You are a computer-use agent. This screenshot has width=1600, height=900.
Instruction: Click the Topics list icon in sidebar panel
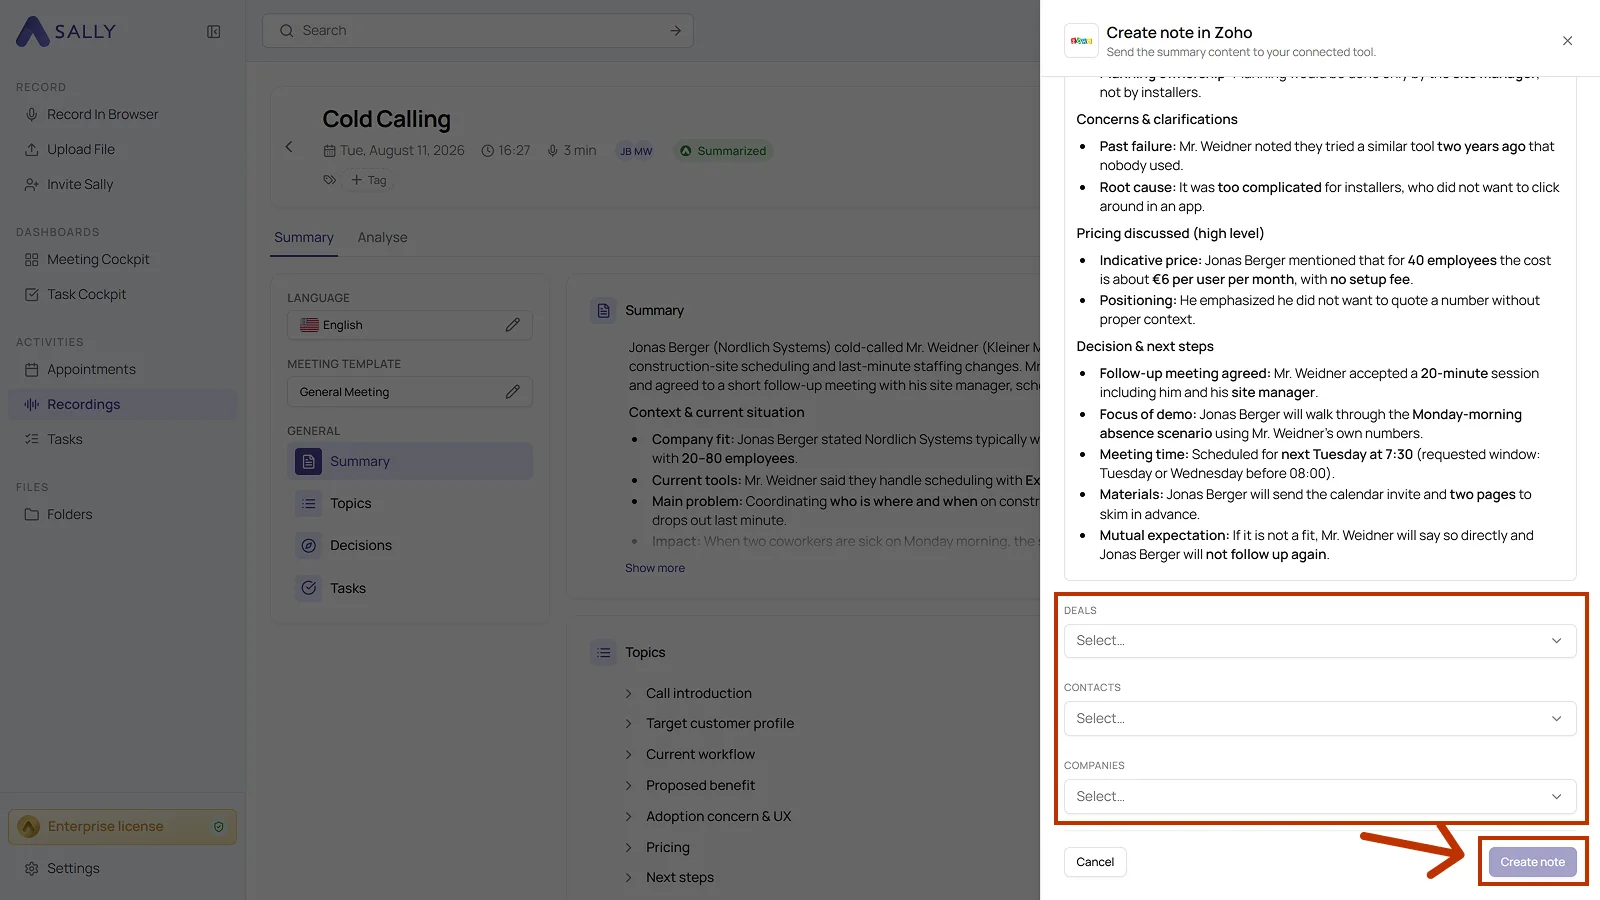click(x=309, y=504)
